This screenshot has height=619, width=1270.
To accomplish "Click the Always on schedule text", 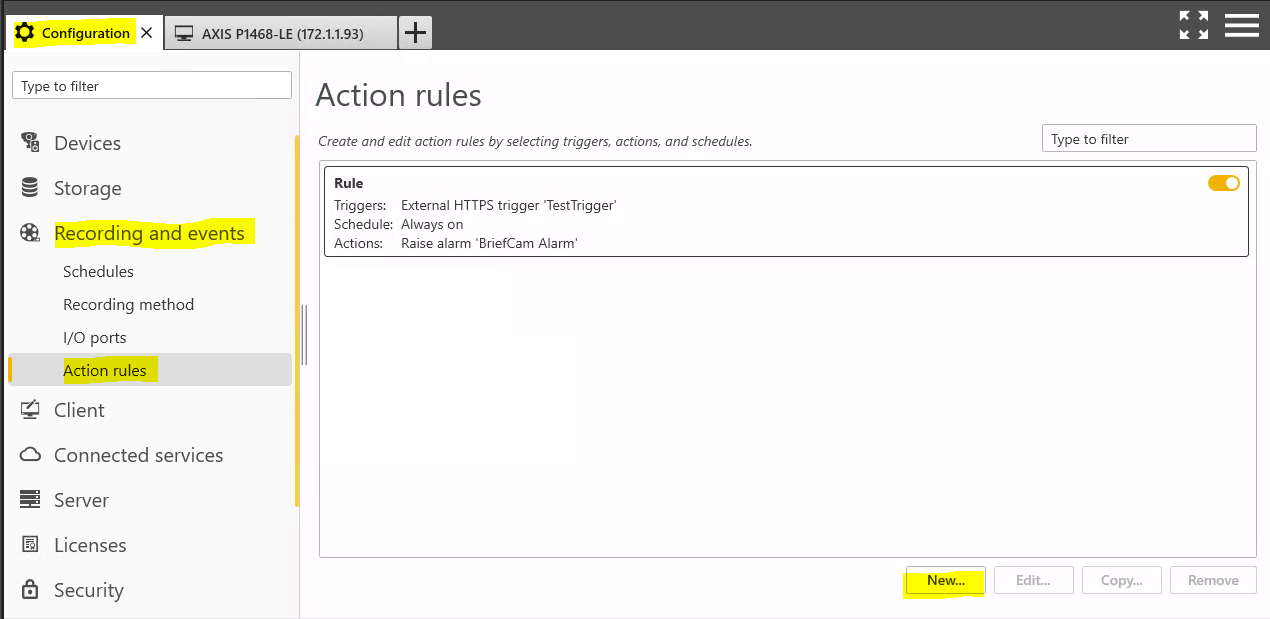I will (x=432, y=224).
